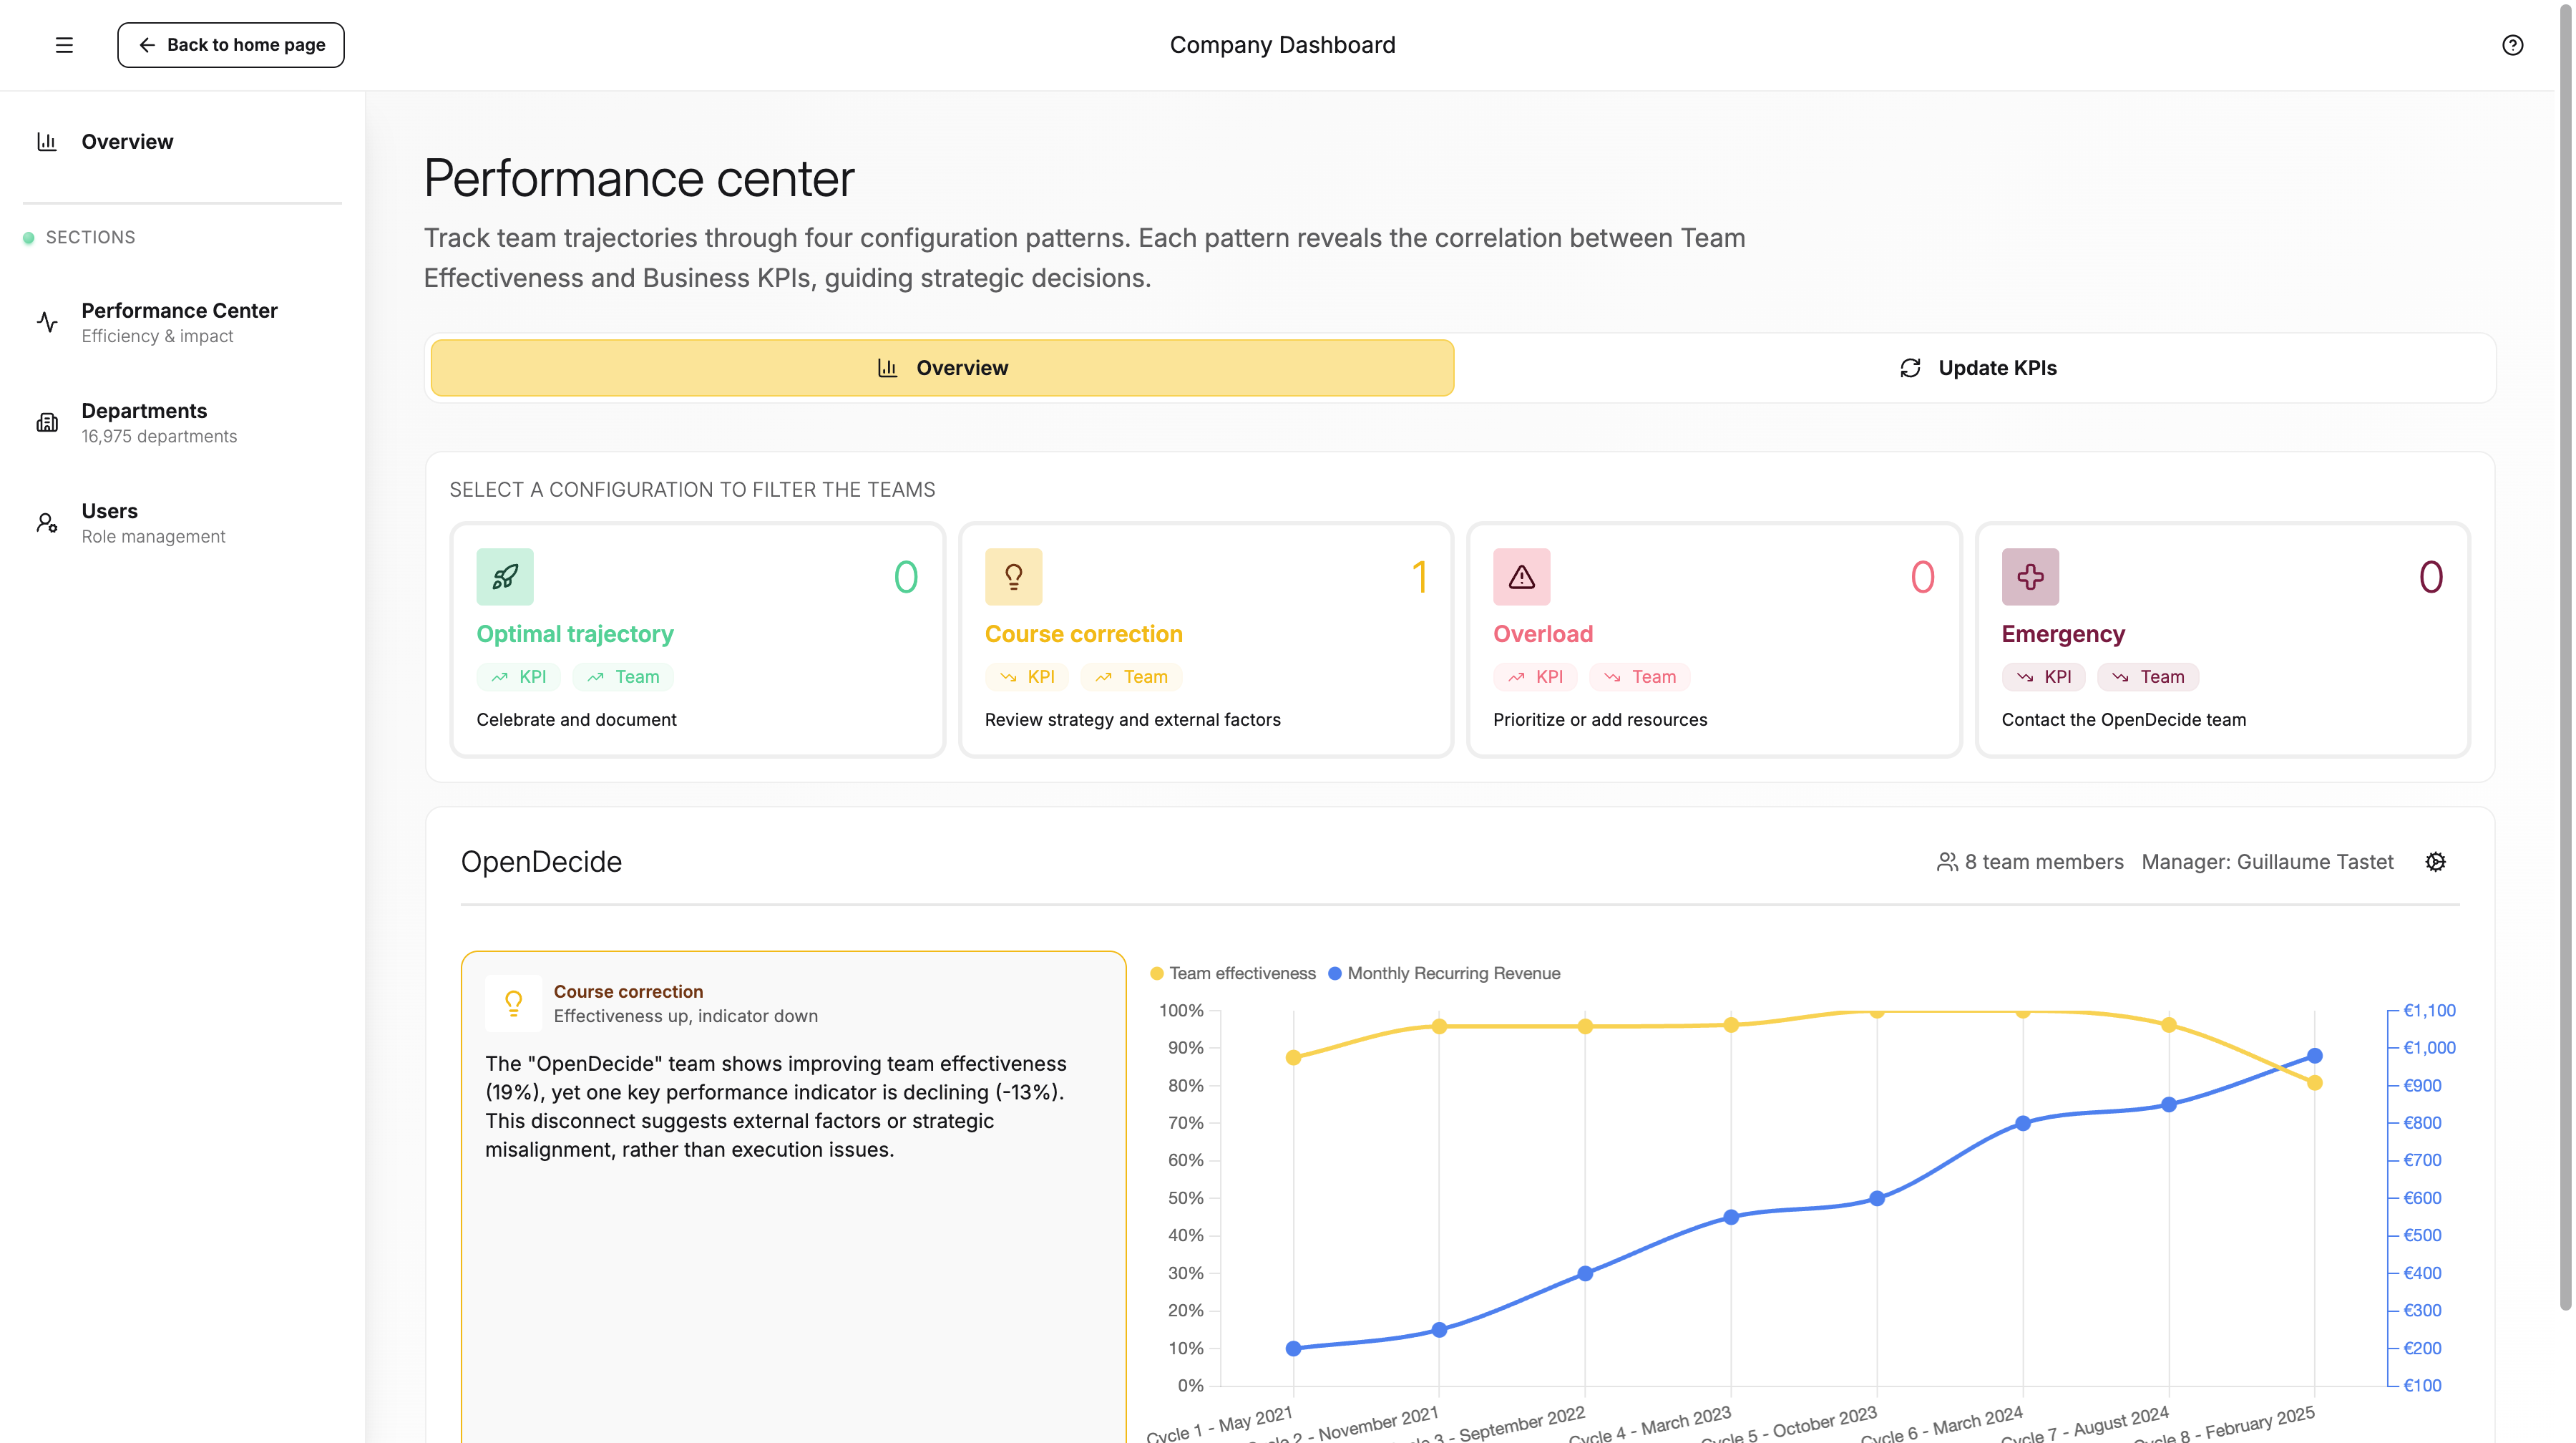Image resolution: width=2576 pixels, height=1443 pixels.
Task: Click the OpenDecide team title
Action: point(541,862)
